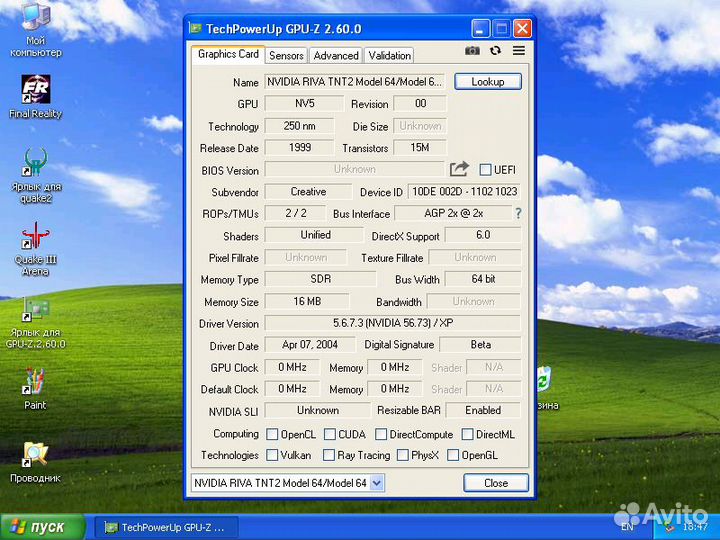Open Мой компьютер desktop icon
Viewport: 720px width, 540px height.
point(35,29)
